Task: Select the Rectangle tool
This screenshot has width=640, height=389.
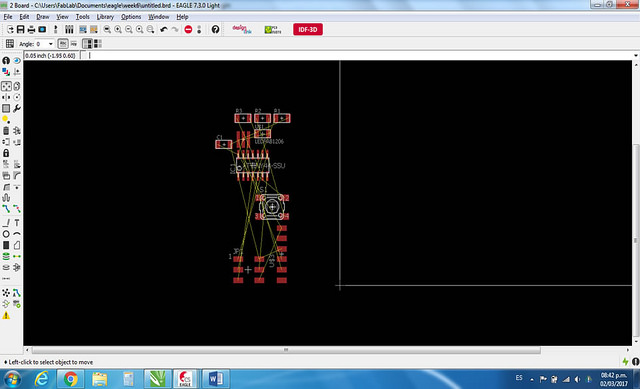Action: tap(6, 245)
